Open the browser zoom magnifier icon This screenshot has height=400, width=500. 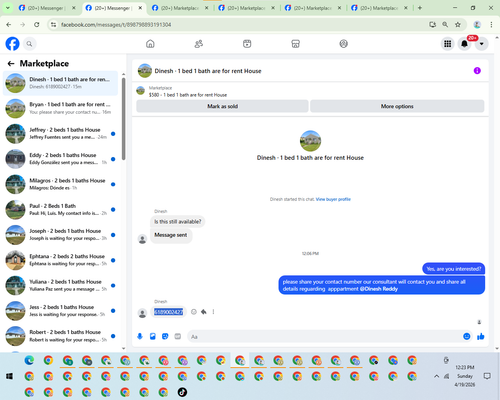[x=445, y=25]
